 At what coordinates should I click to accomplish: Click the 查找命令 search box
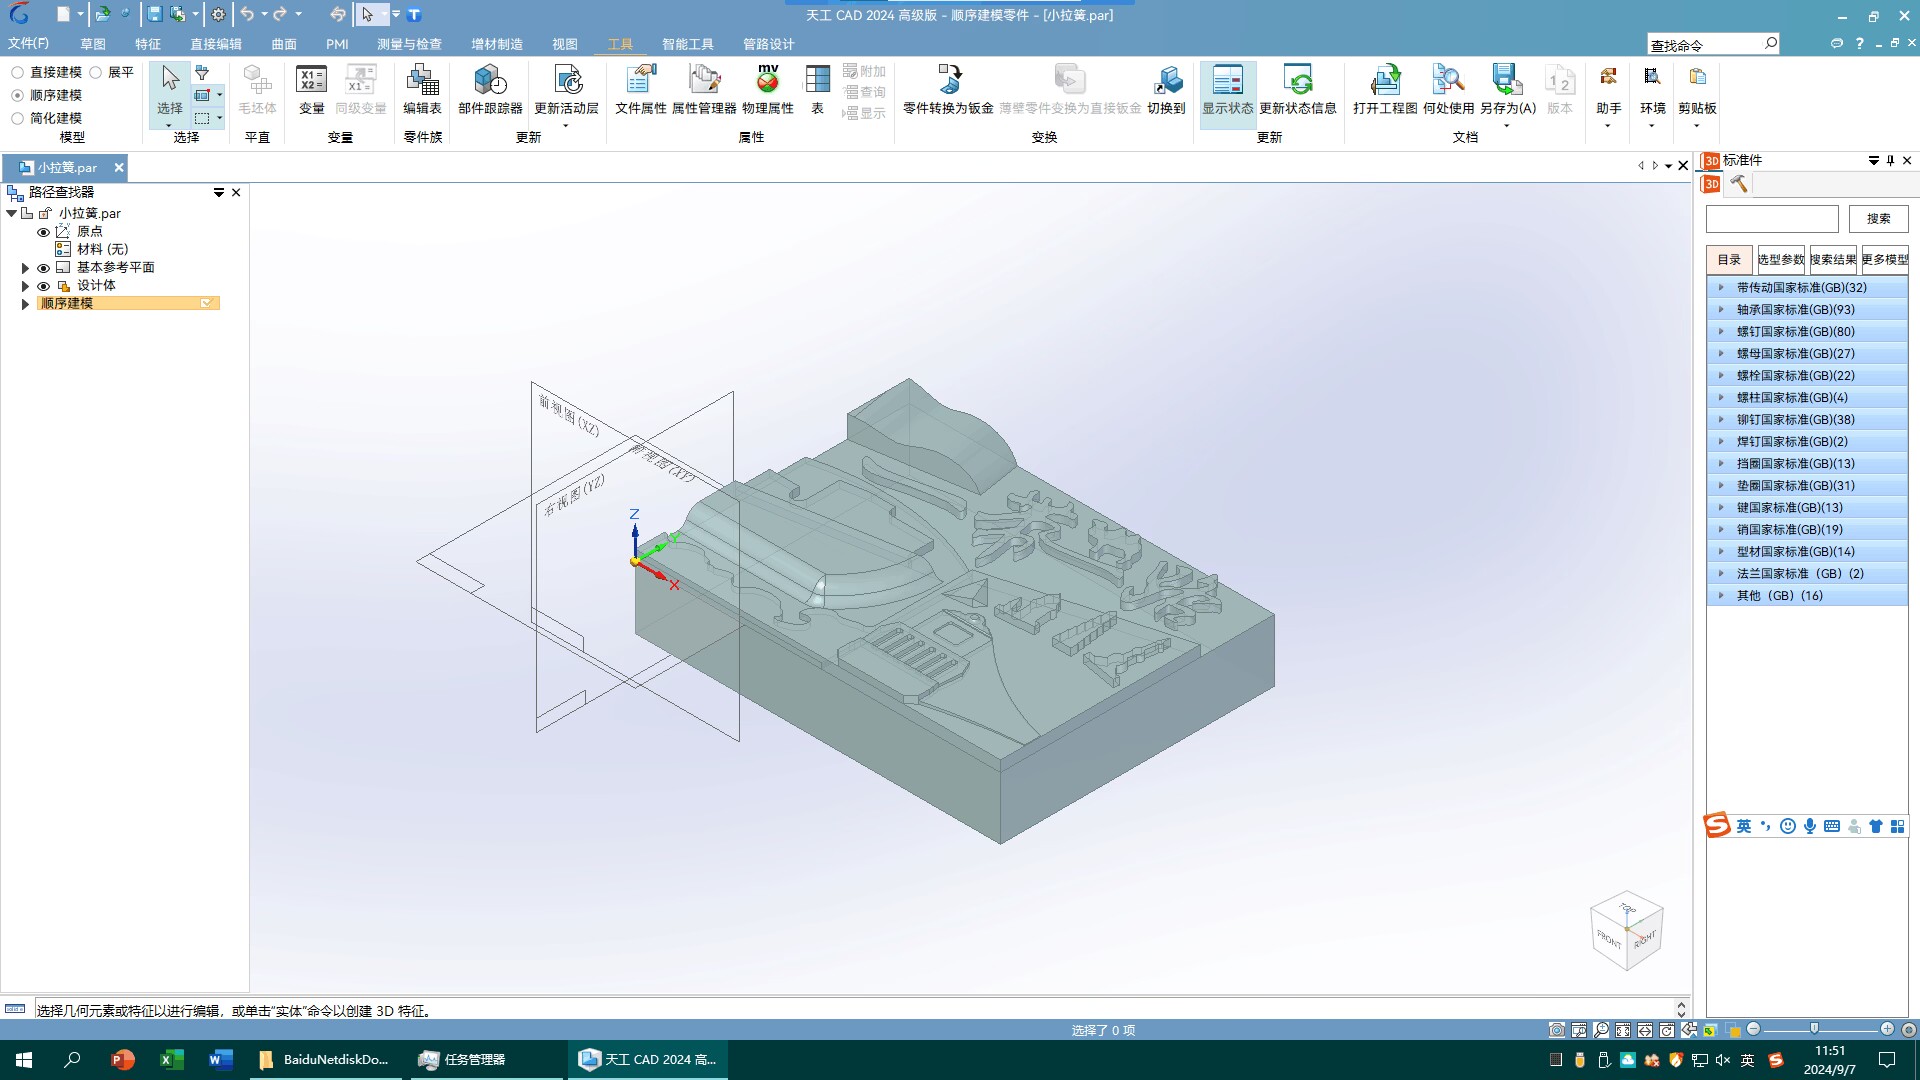pyautogui.click(x=1713, y=44)
